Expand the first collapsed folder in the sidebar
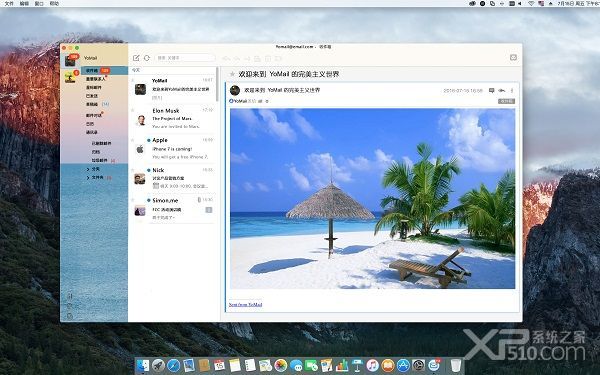 pos(88,169)
